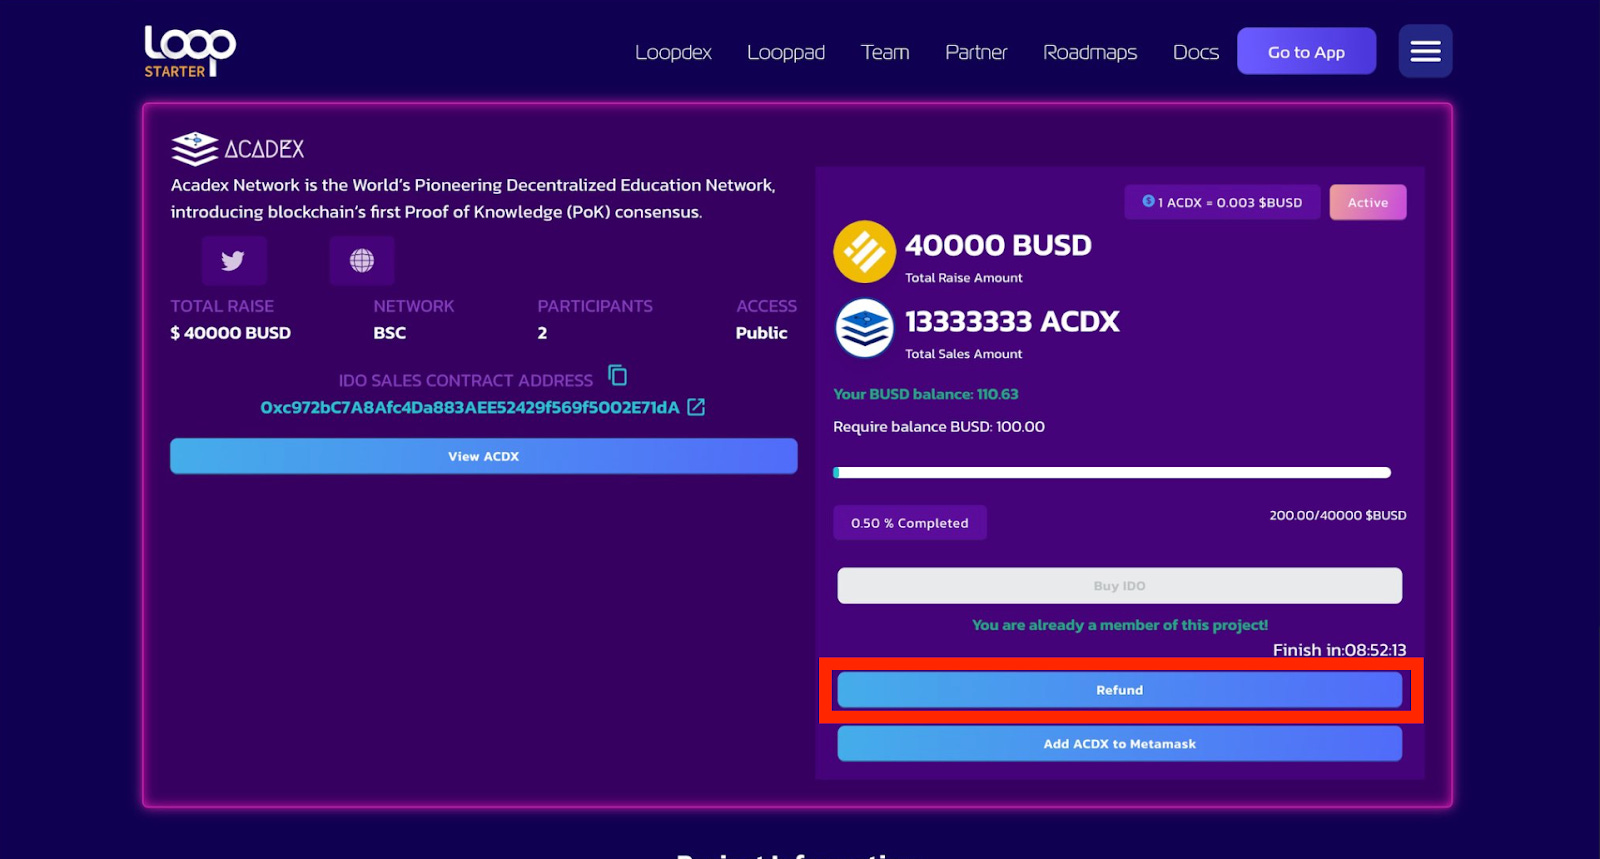
Task: Open Acadex Twitter profile icon
Action: [233, 261]
